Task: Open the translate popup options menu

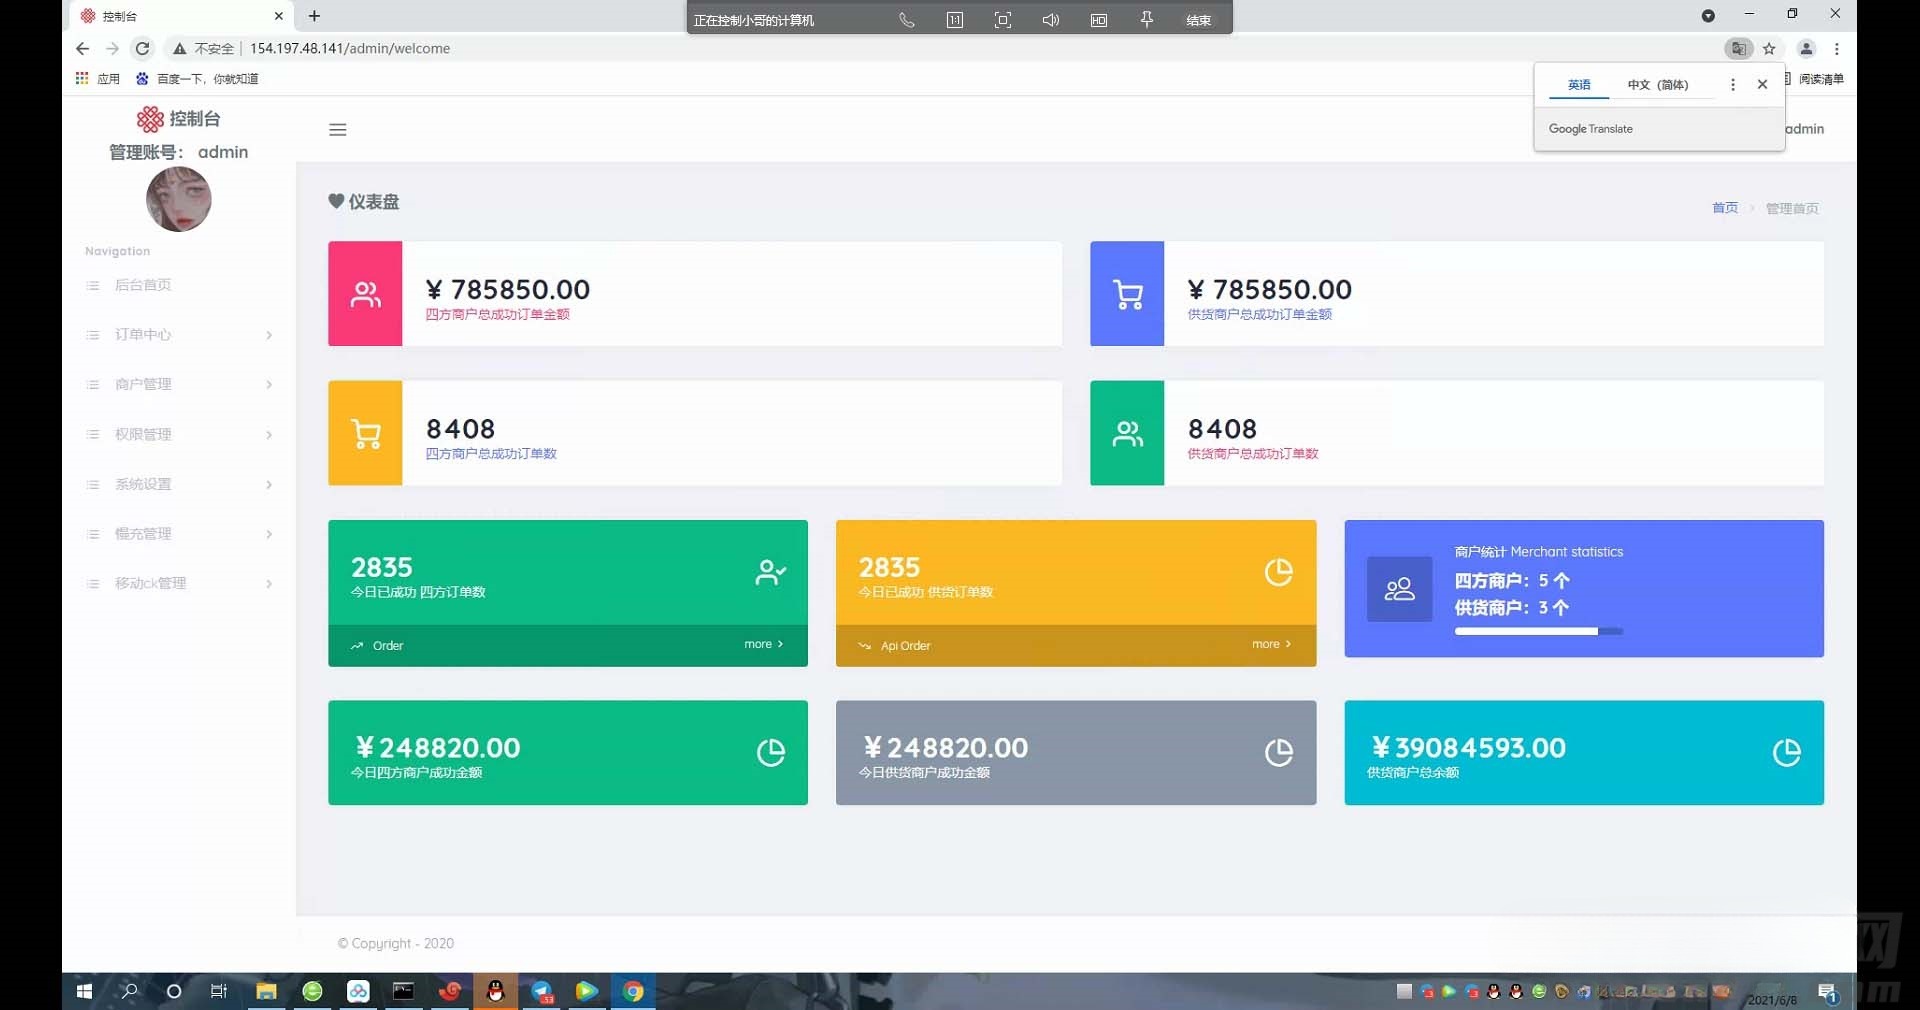Action: coord(1733,85)
